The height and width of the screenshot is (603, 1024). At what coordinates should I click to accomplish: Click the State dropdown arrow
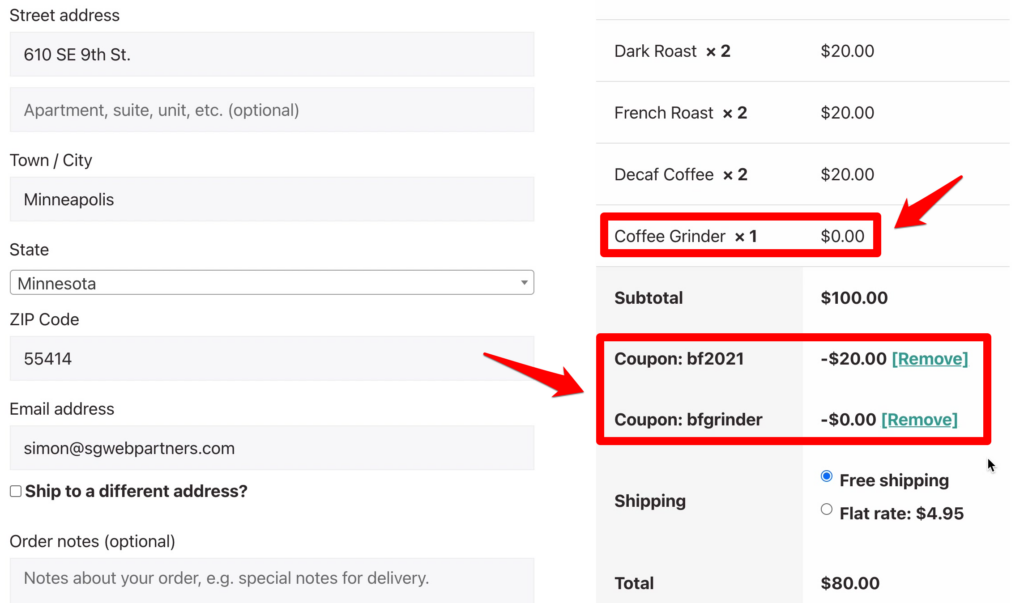click(x=524, y=283)
